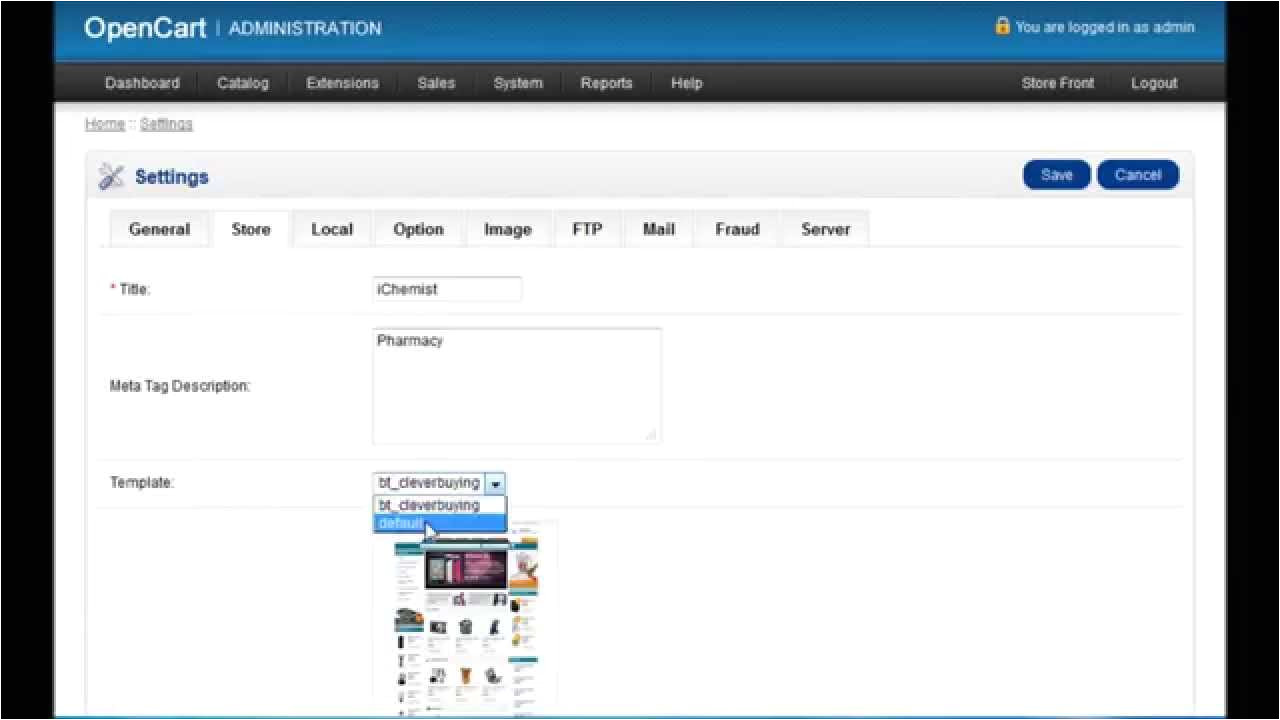Viewport: 1280px width, 720px height.
Task: Go to Store Front
Action: point(1058,83)
